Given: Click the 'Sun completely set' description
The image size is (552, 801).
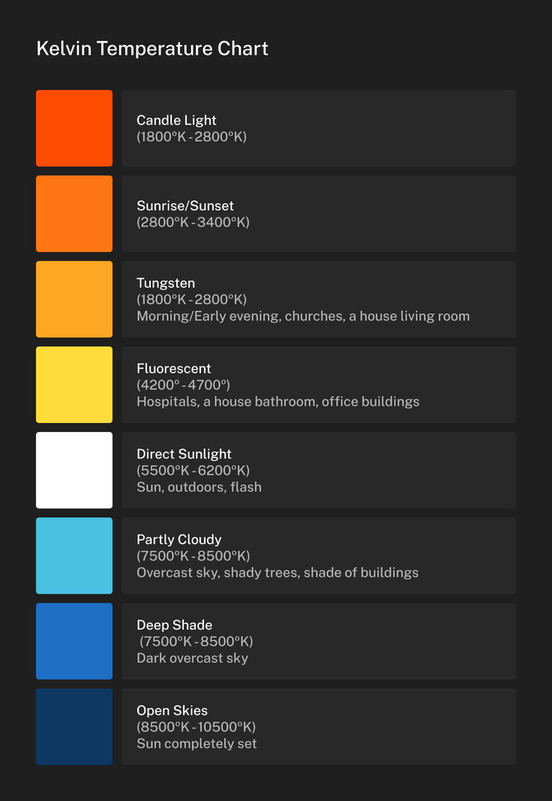Looking at the screenshot, I should click(x=197, y=743).
